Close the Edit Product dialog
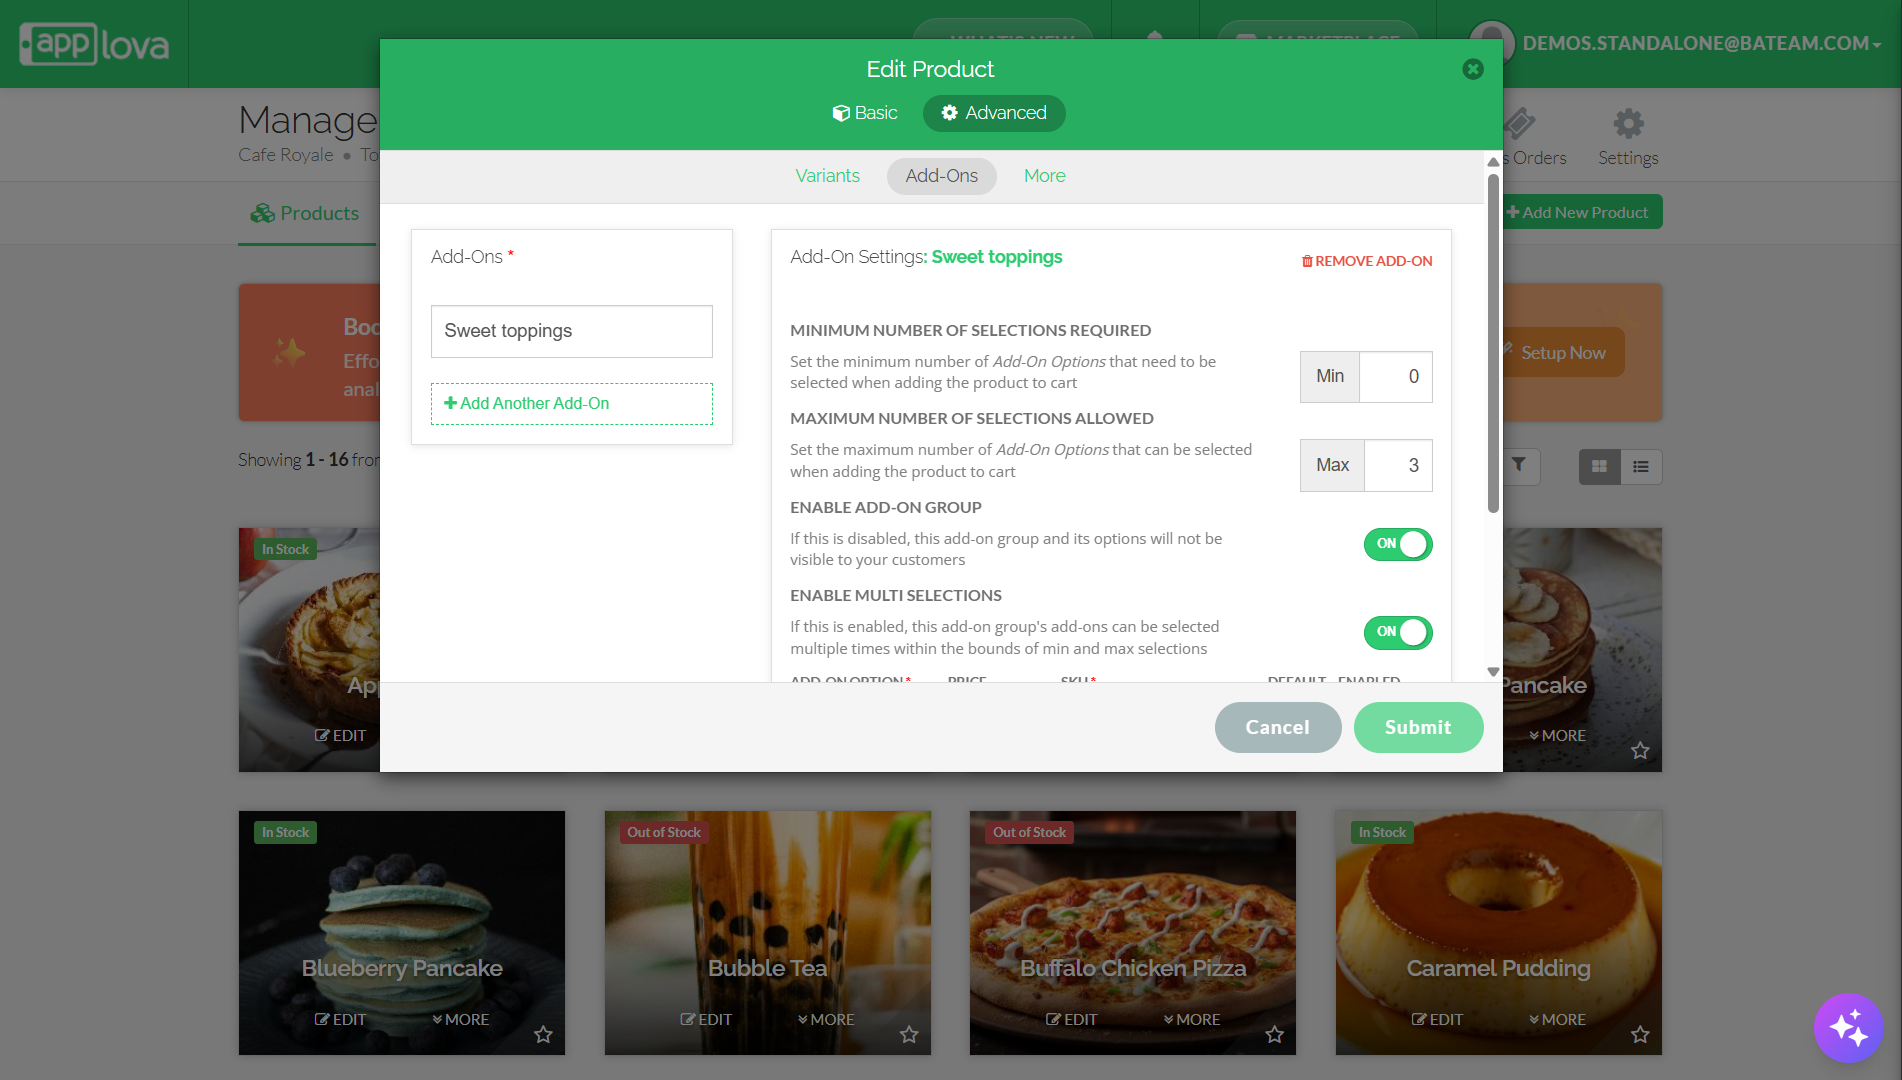The width and height of the screenshot is (1902, 1080). point(1472,69)
